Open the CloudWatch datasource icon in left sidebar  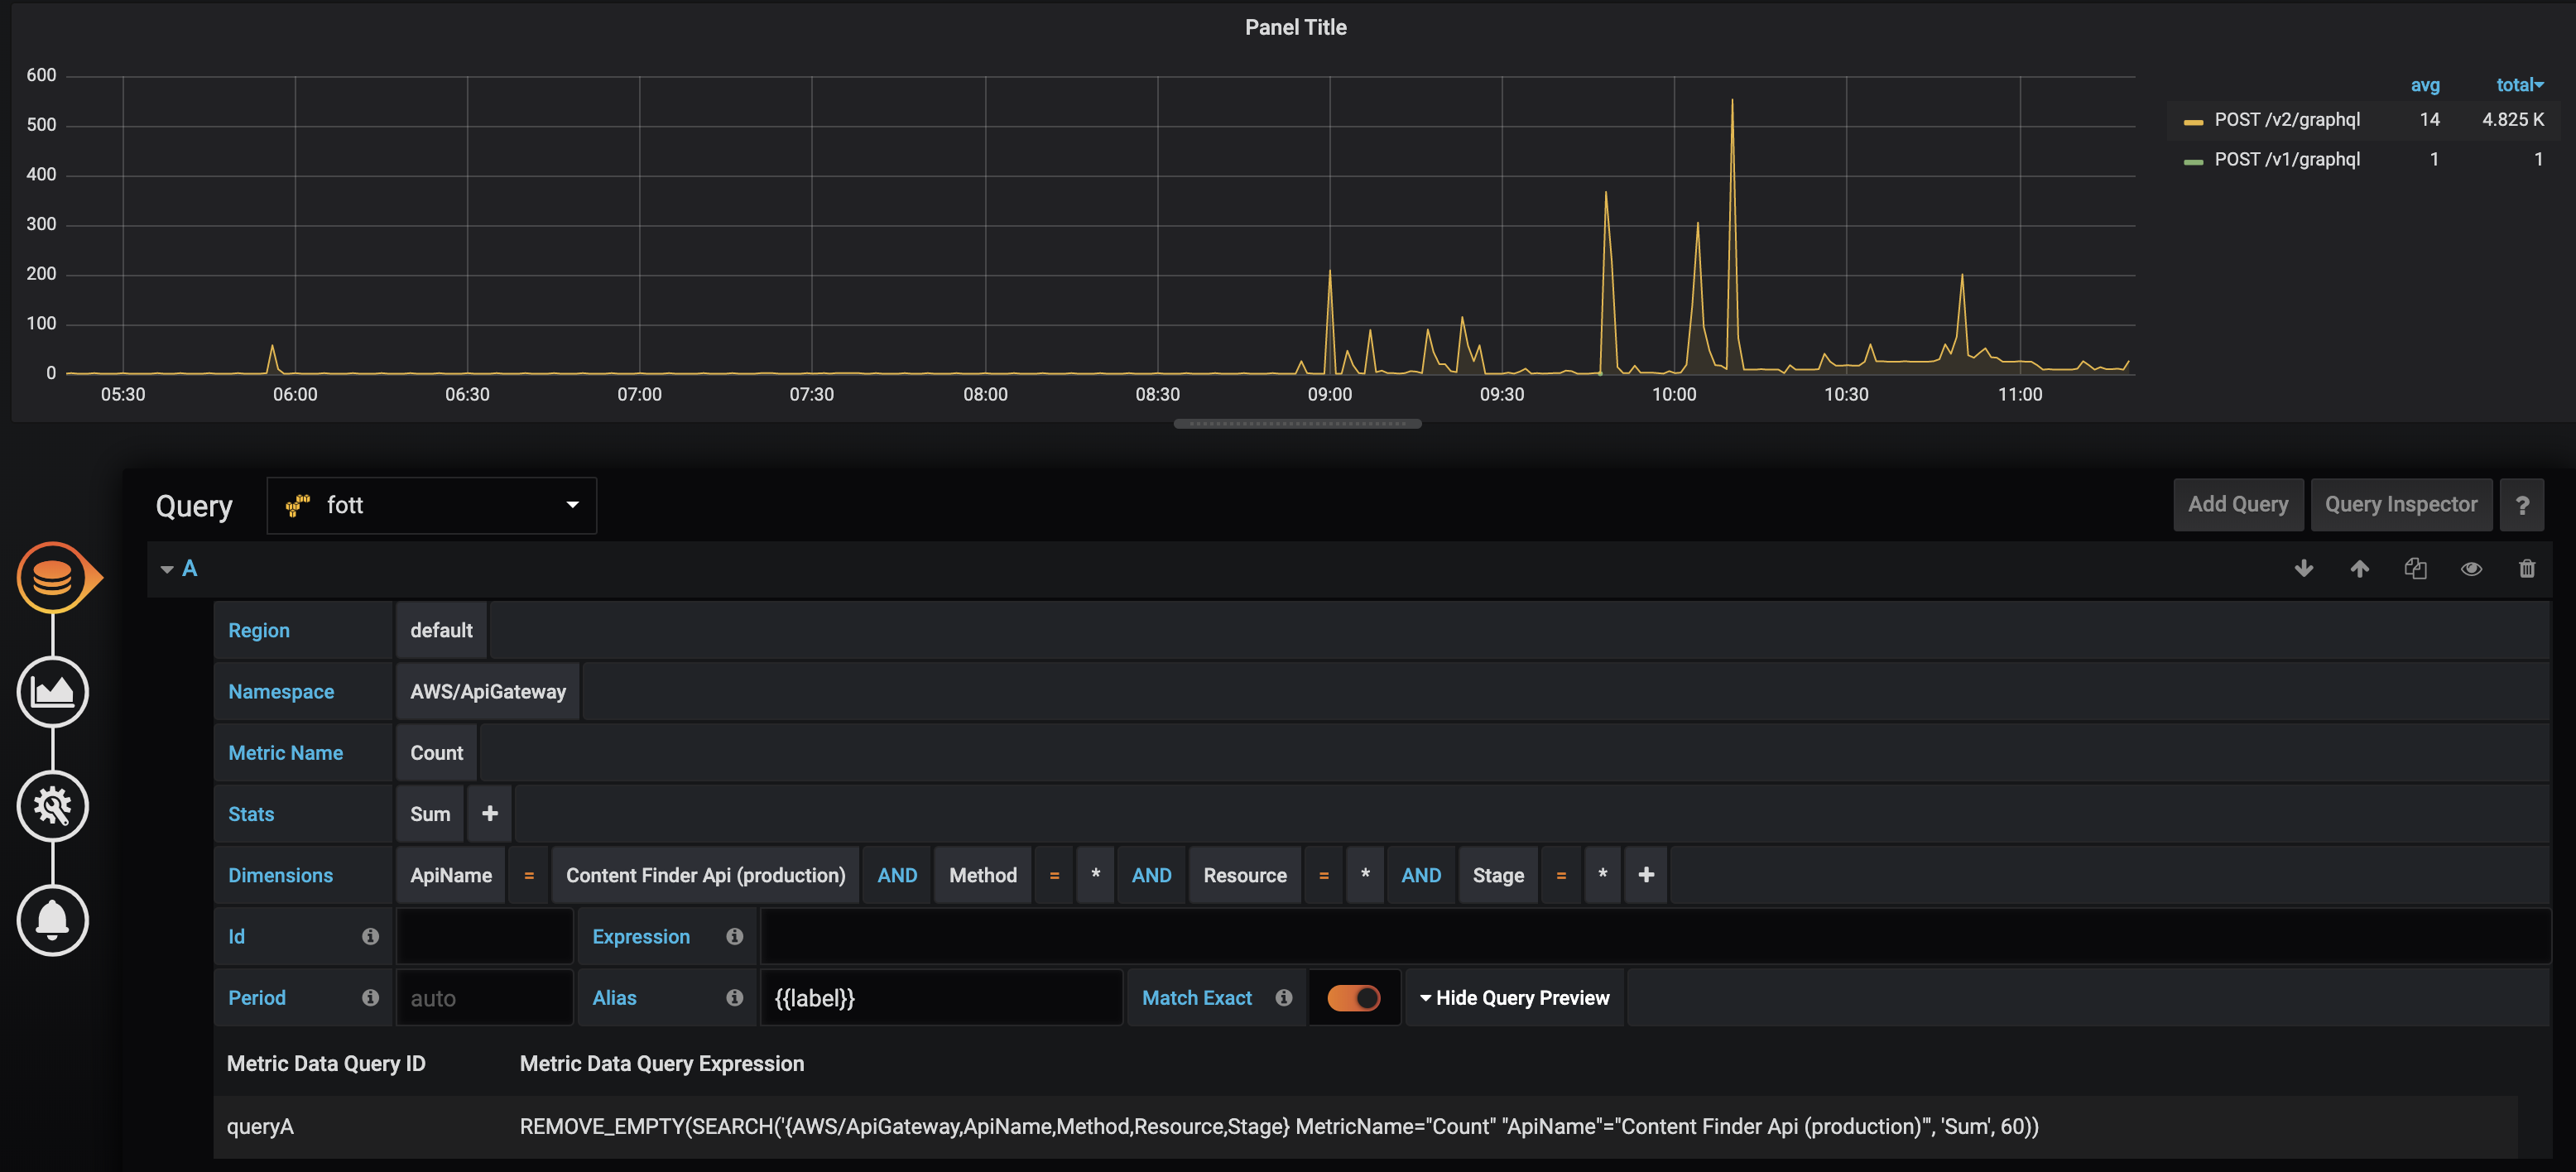click(54, 577)
